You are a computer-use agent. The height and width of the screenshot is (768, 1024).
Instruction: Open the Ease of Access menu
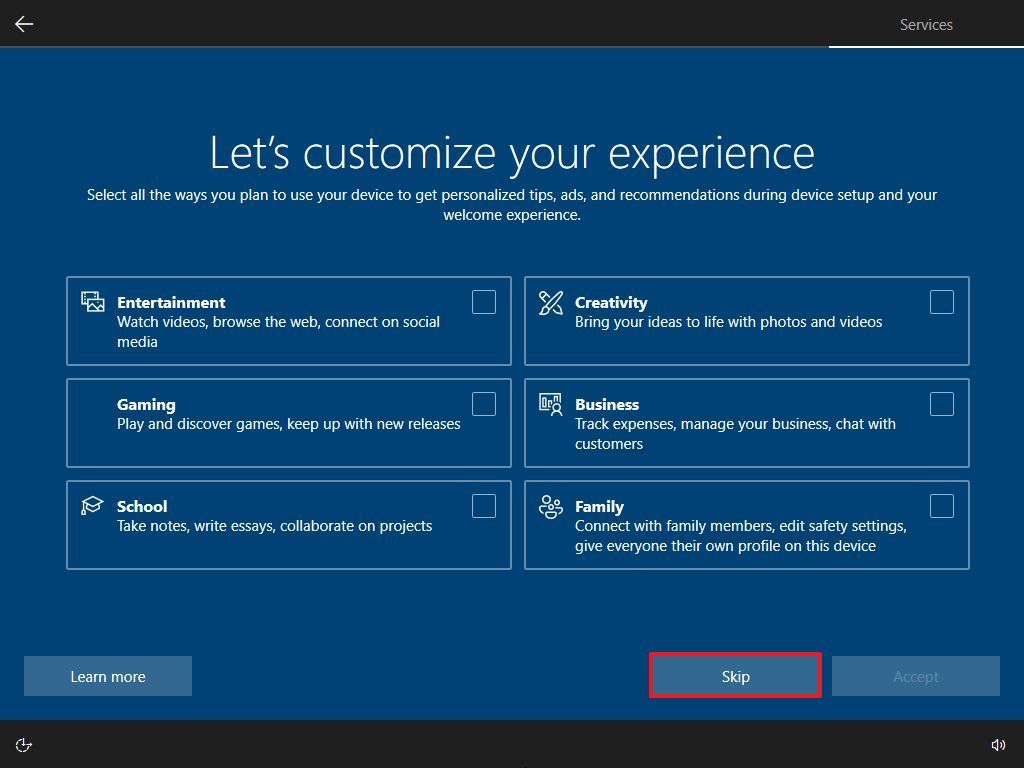(x=23, y=744)
